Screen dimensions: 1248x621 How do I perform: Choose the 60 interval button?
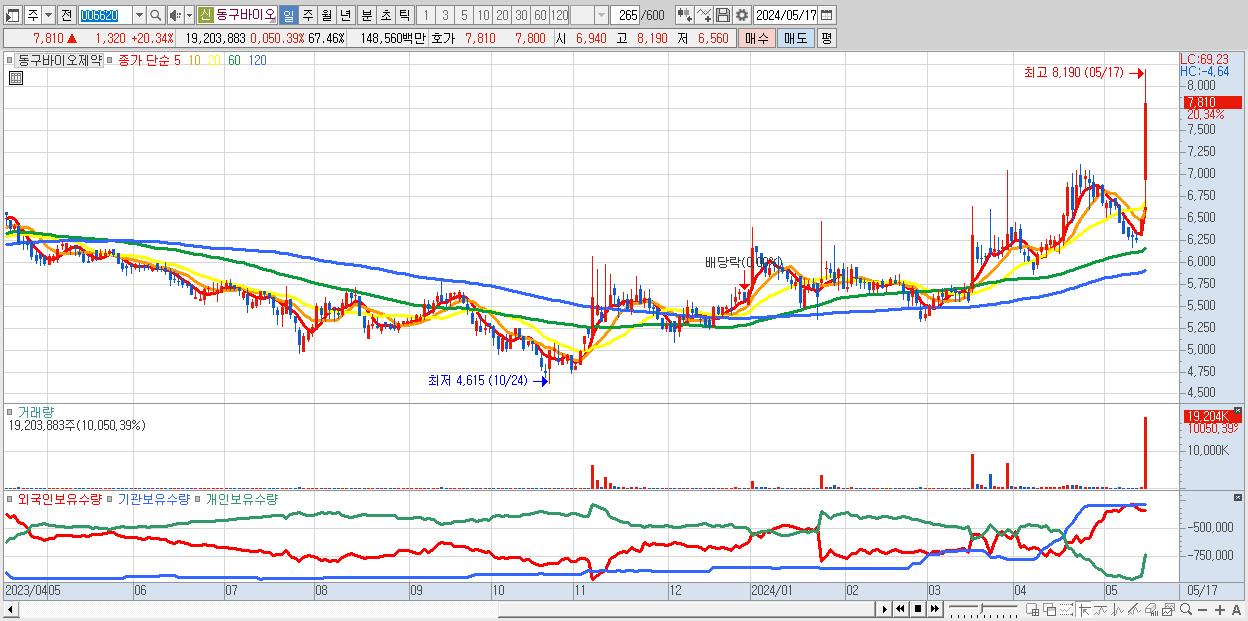point(540,15)
